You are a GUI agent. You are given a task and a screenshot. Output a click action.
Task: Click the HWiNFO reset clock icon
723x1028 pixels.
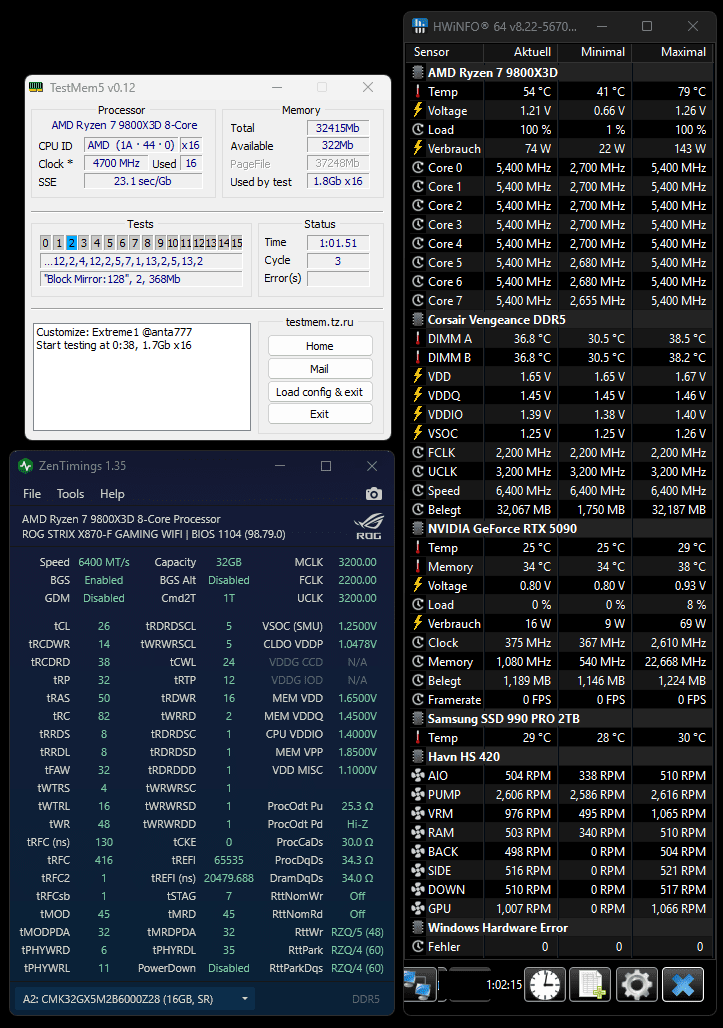coord(545,984)
